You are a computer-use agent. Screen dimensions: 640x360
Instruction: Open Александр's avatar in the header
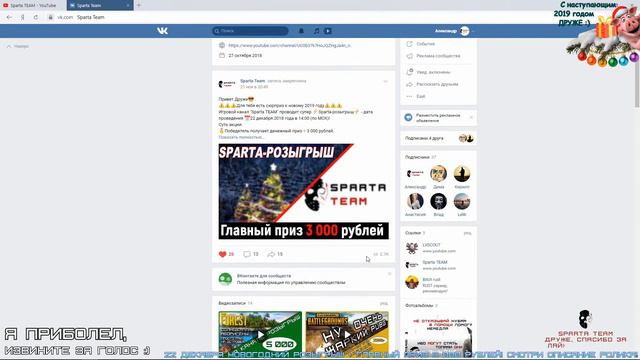(x=464, y=31)
